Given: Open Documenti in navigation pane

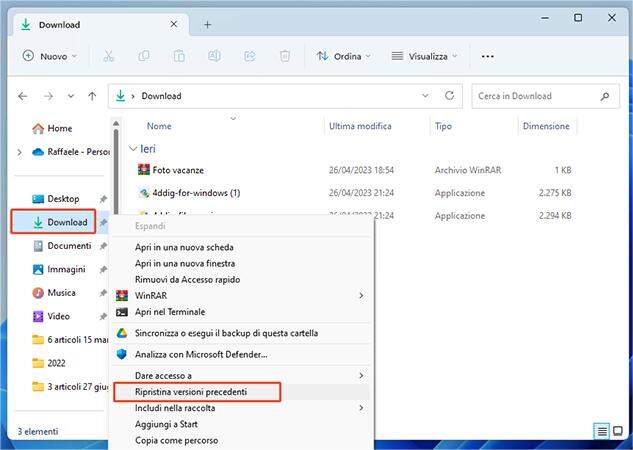Looking at the screenshot, I should (62, 246).
